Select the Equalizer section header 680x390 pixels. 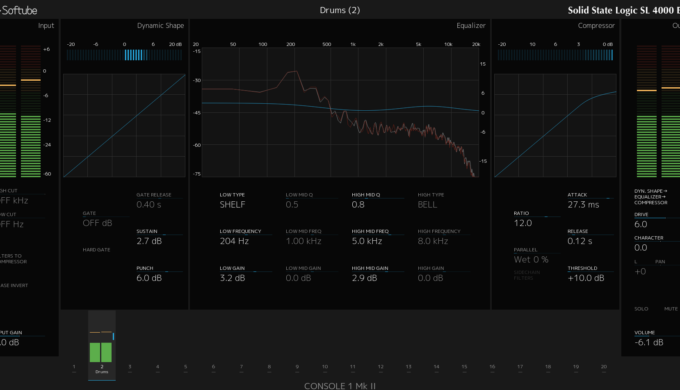pyautogui.click(x=471, y=26)
